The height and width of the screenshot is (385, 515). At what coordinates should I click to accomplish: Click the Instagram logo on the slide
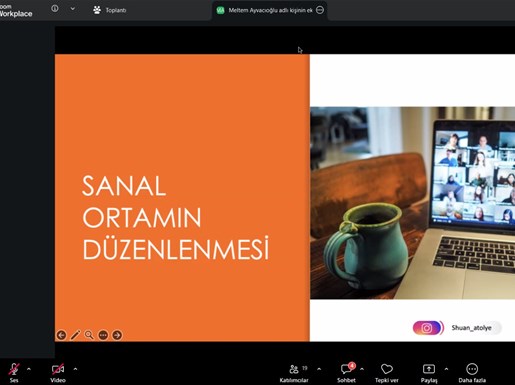point(428,328)
